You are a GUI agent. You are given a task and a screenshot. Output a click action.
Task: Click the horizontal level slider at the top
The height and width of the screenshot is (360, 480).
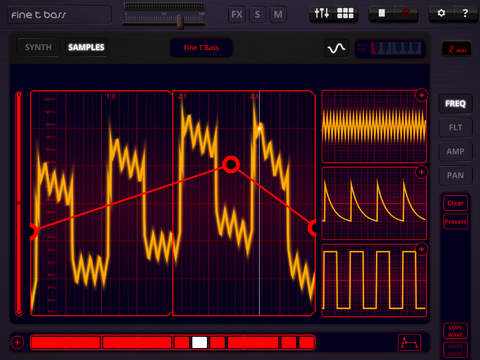click(164, 19)
